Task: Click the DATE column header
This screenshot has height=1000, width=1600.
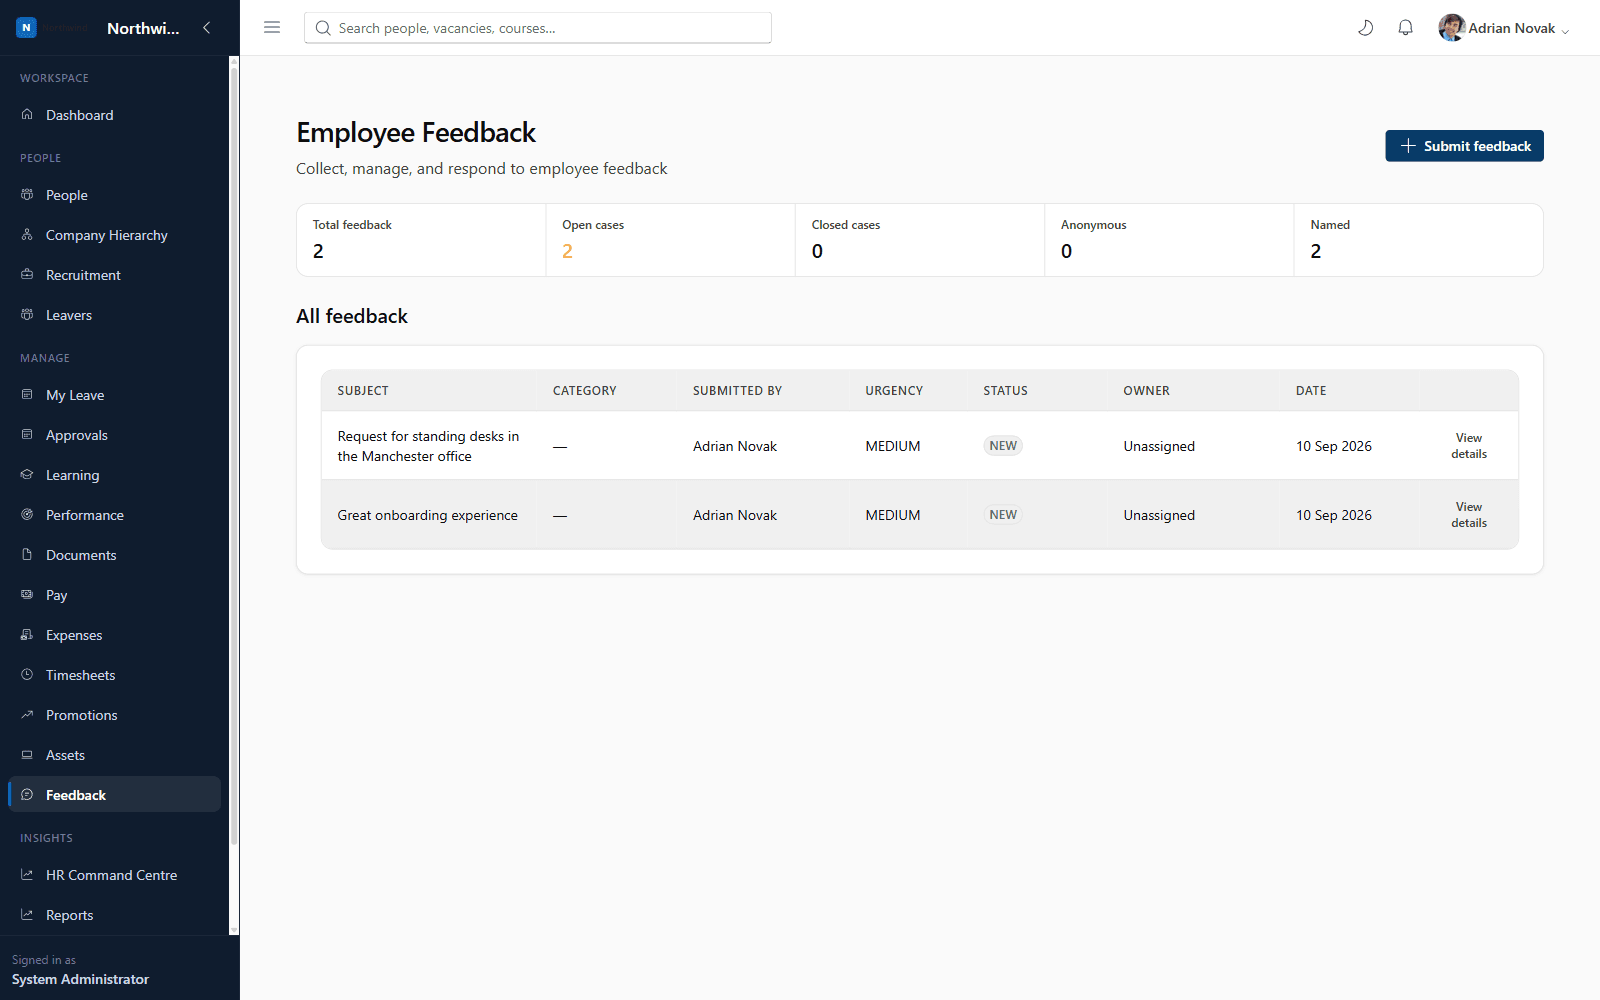Action: tap(1311, 391)
